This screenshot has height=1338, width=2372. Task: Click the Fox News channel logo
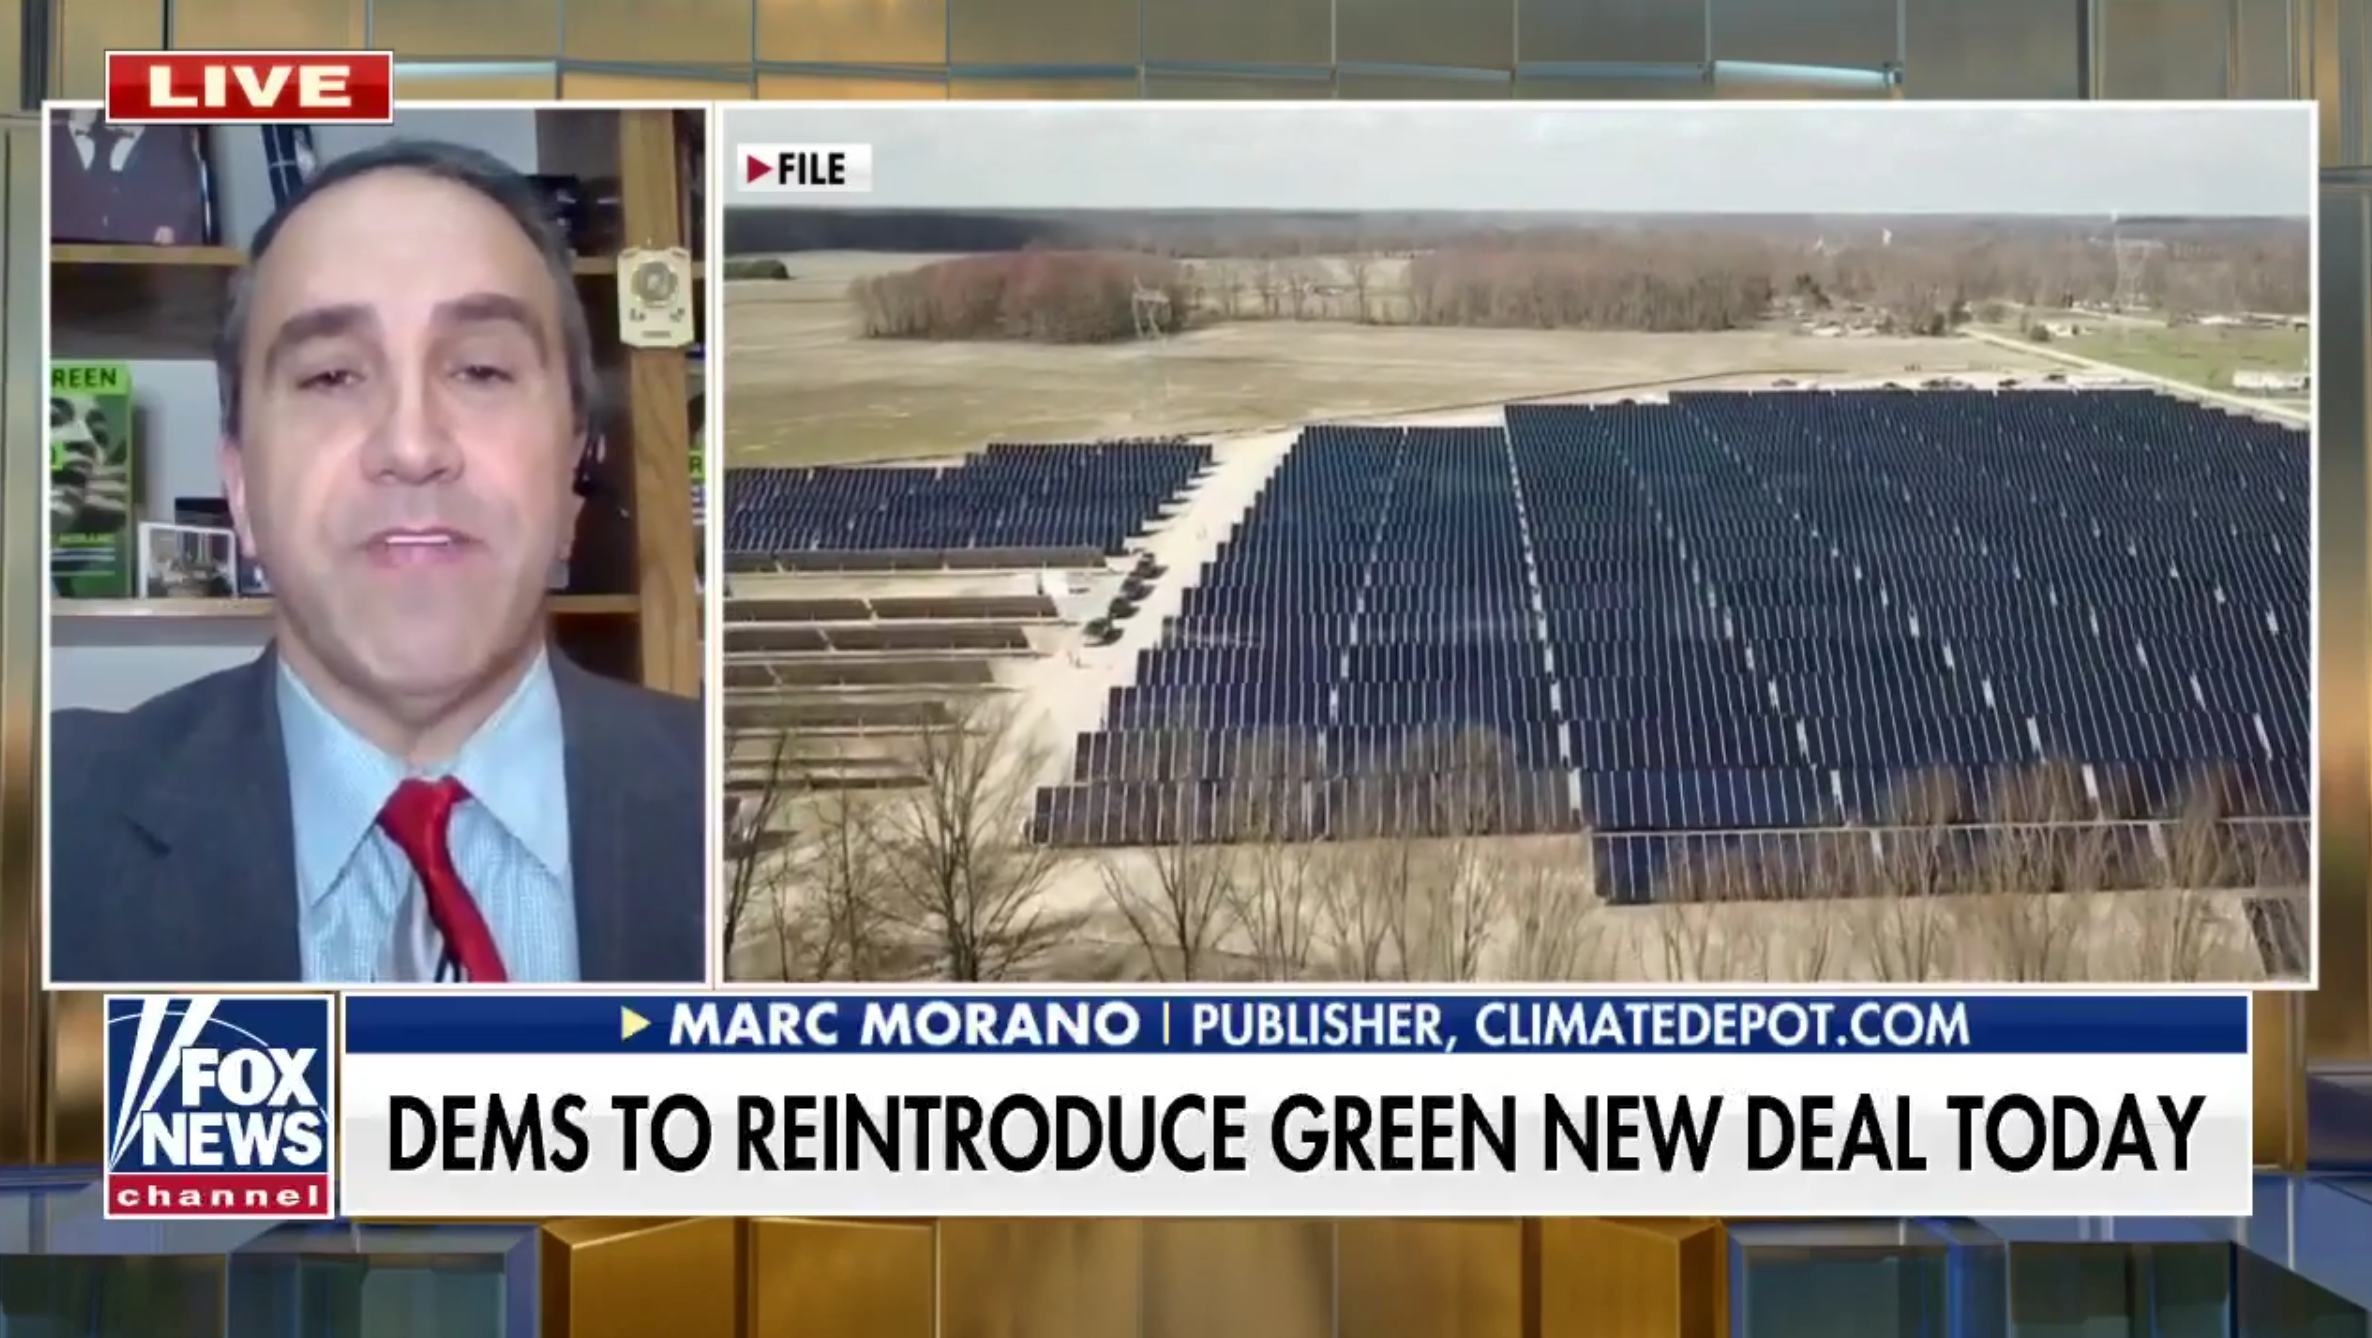219,1105
